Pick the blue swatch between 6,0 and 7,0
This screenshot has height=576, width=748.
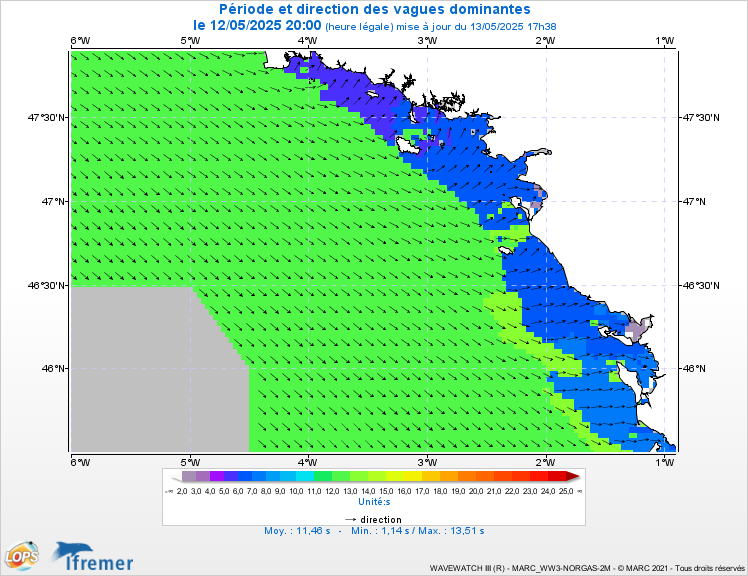[245, 476]
